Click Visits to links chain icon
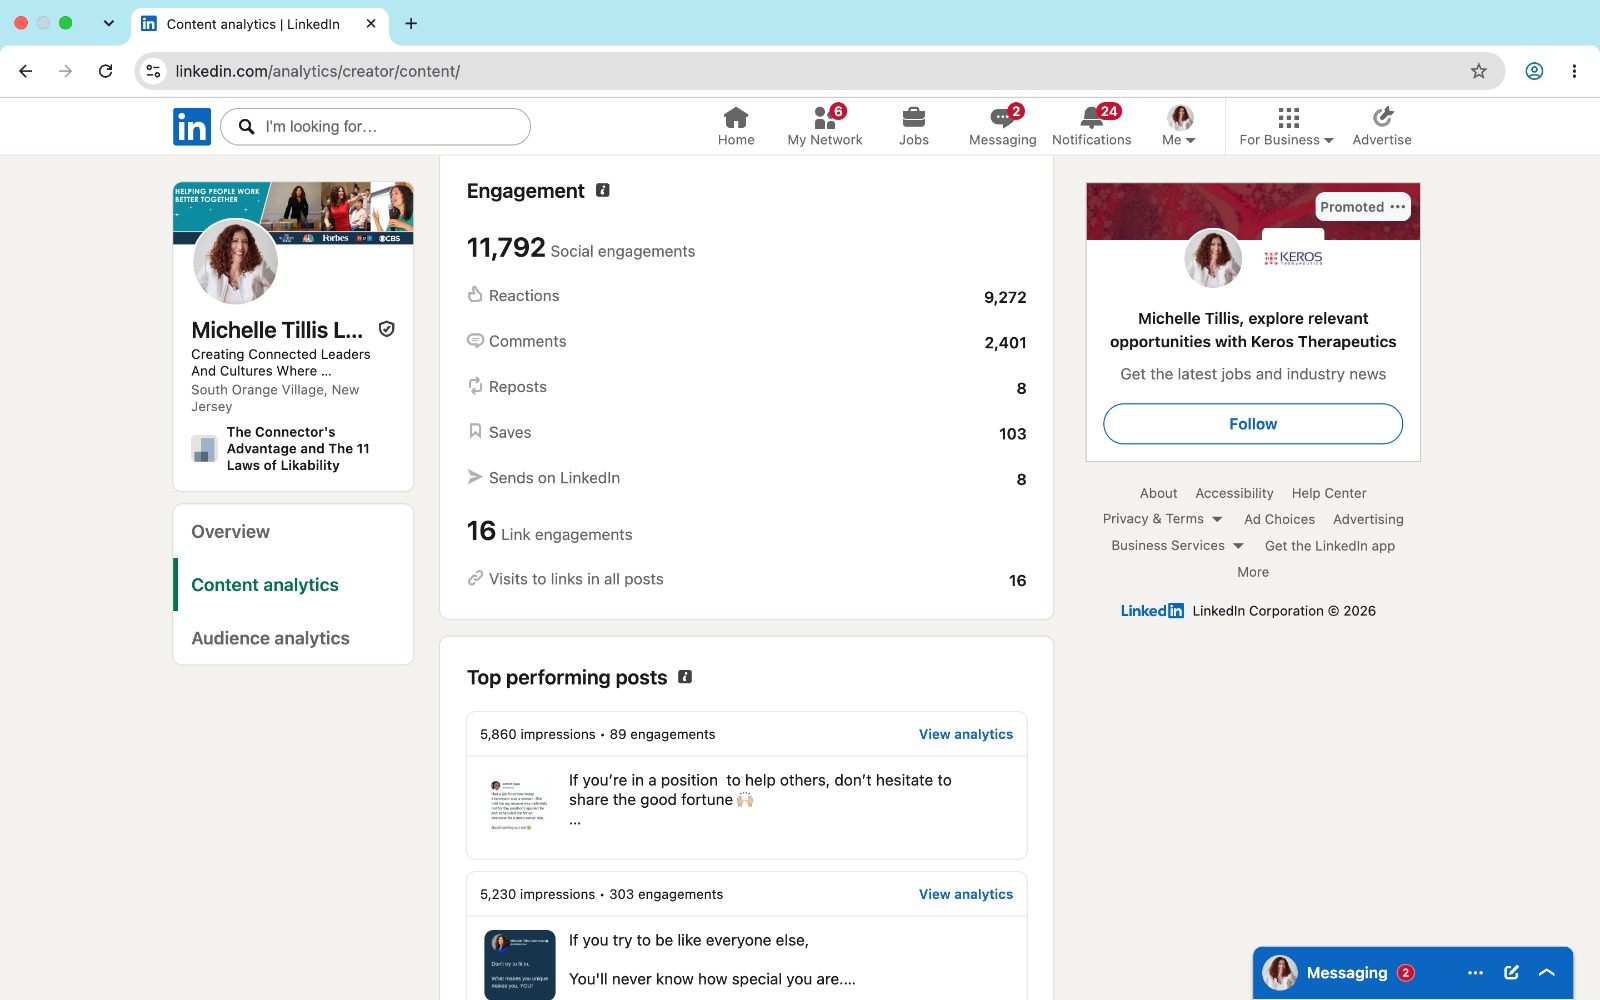This screenshot has height=1000, width=1600. 475,578
